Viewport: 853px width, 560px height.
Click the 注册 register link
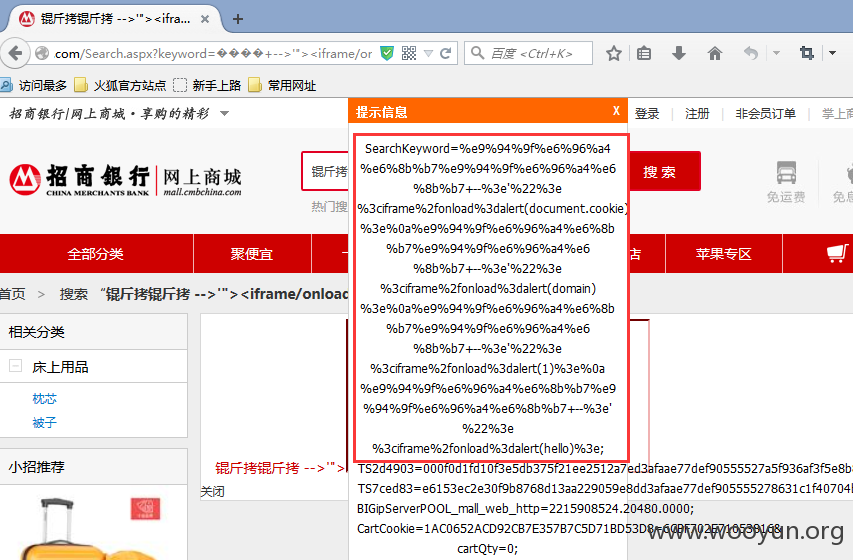(697, 114)
